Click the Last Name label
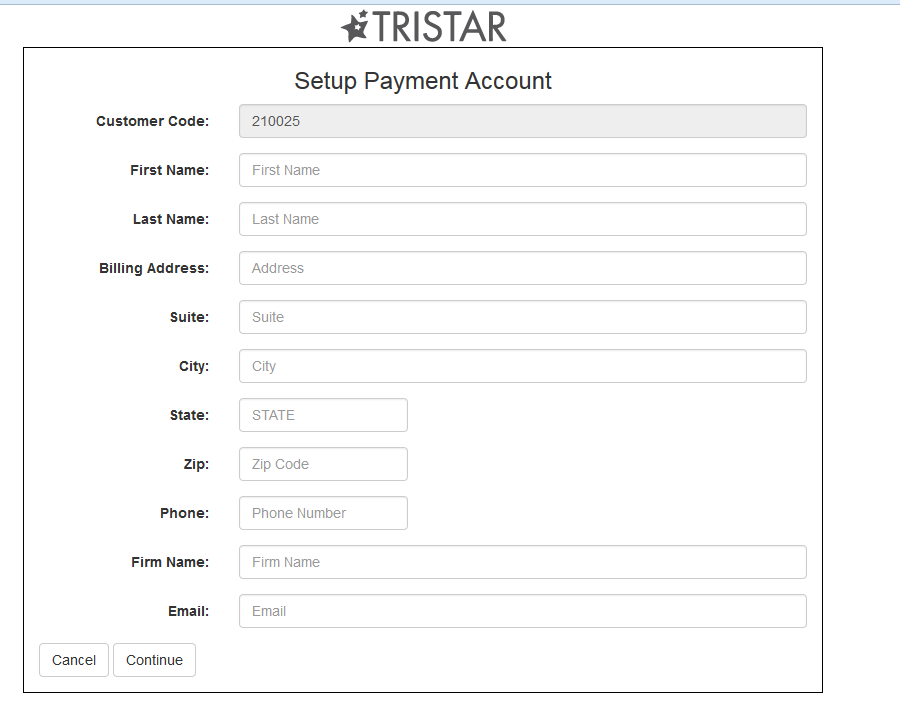Screen dimensions: 900x717 coord(171,219)
